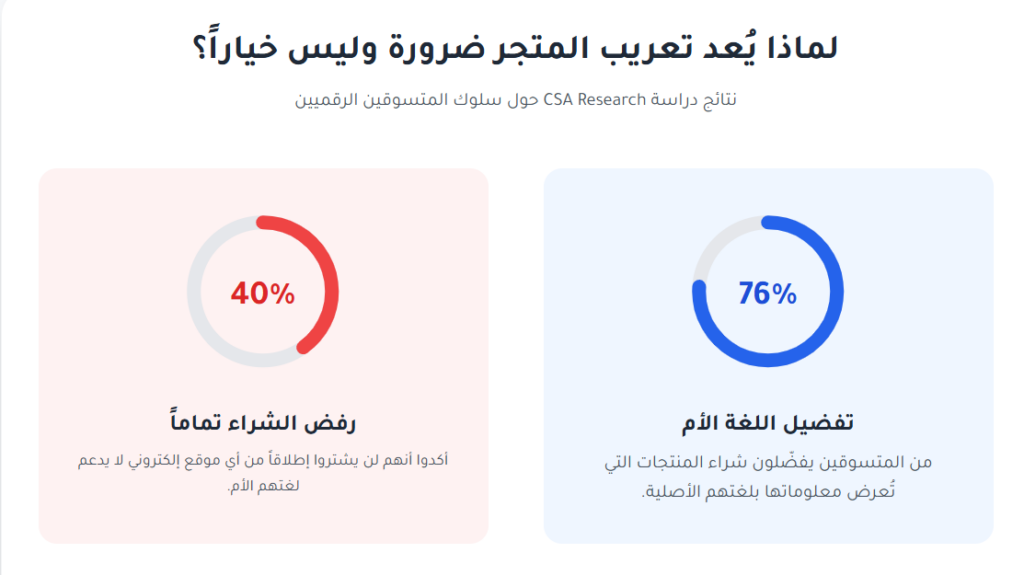Select the "تفضيل اللغة الأم" card title
This screenshot has width=1024, height=575.
click(x=767, y=421)
